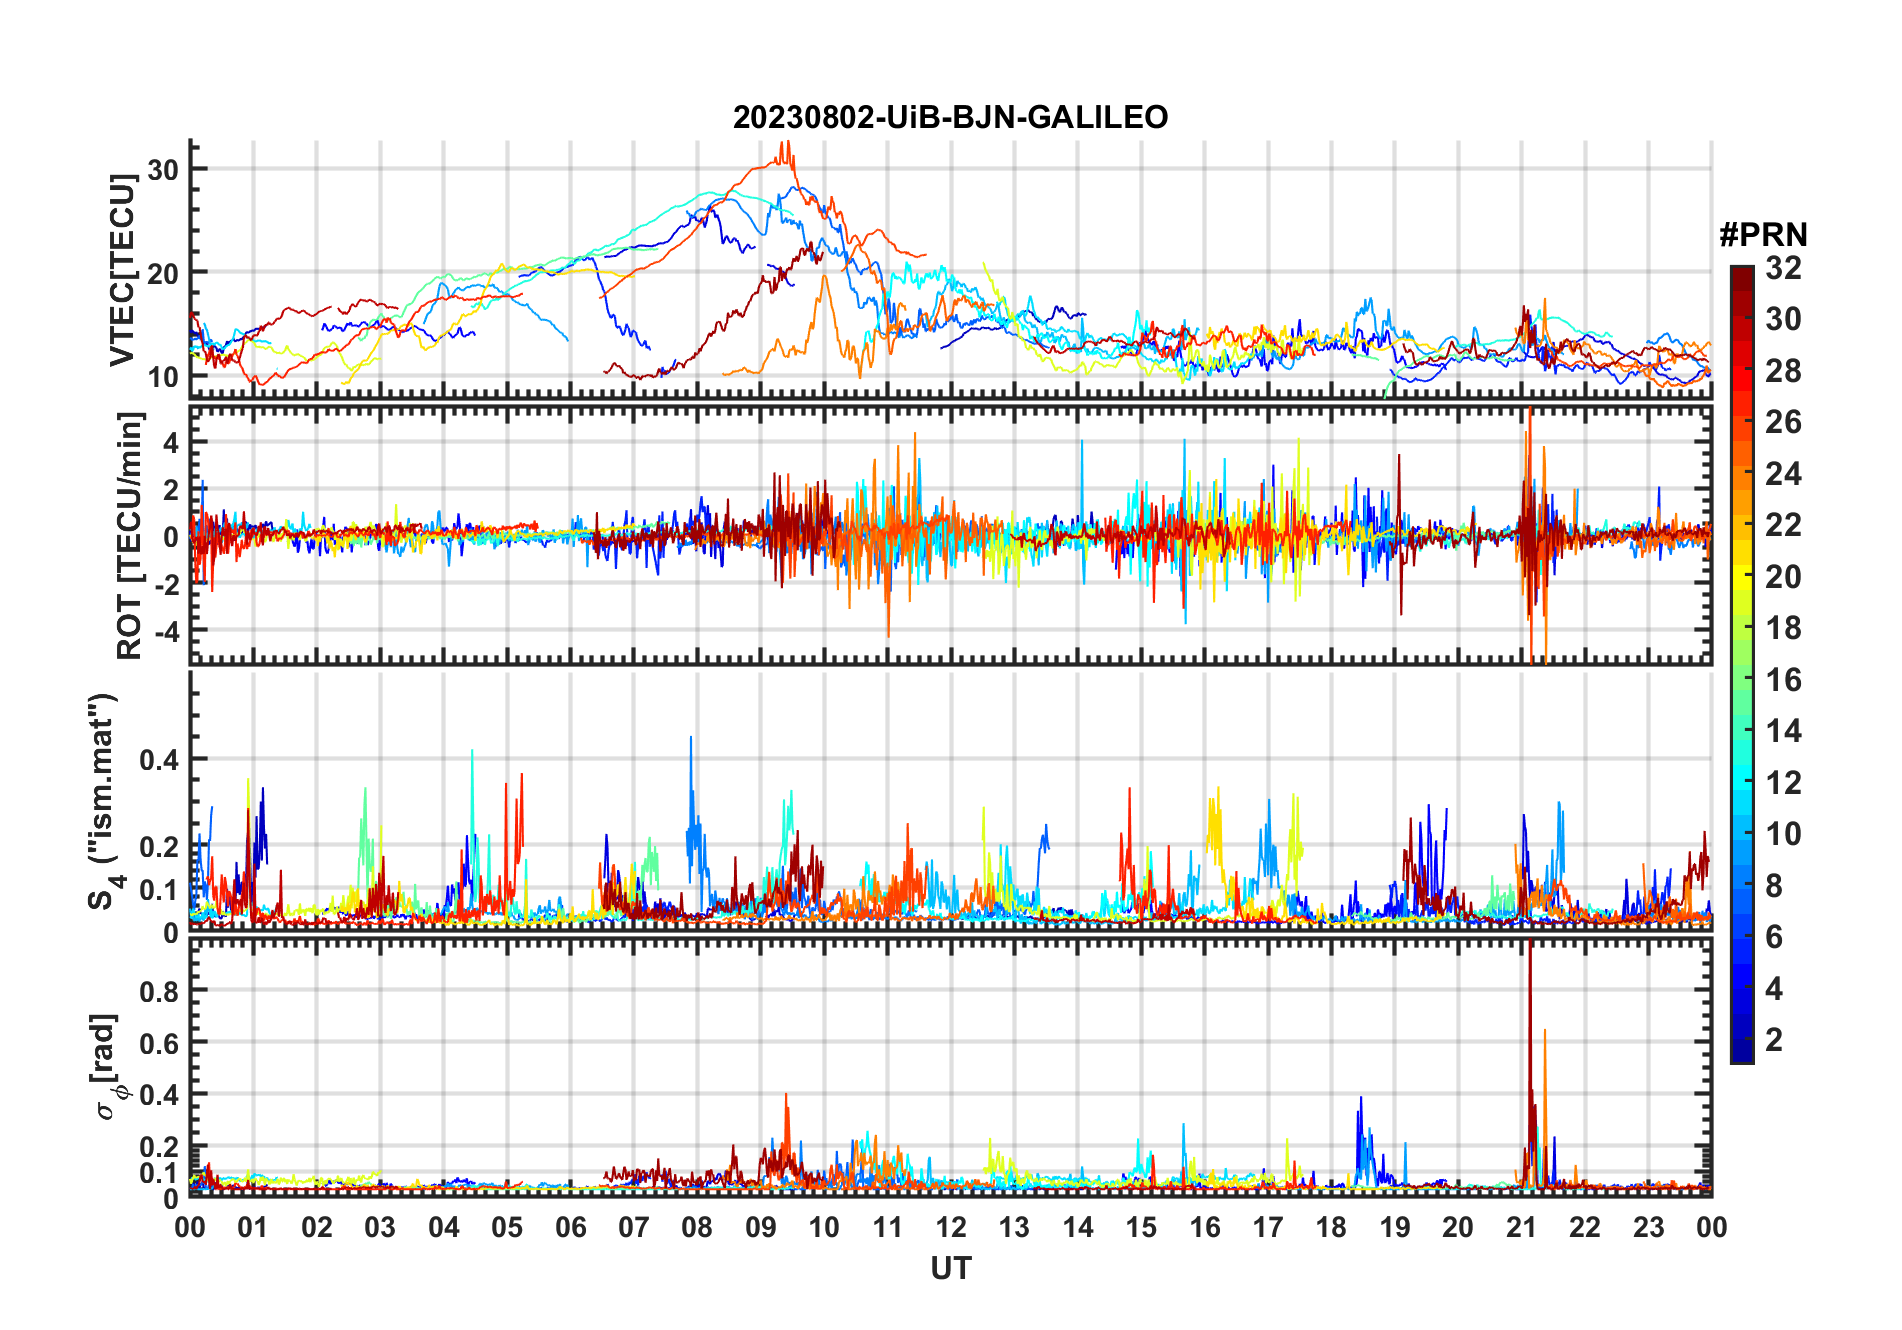Screen dimensions: 1902x1330
Task: Click the 05 hour label on the UT axis
Action: pos(507,1227)
